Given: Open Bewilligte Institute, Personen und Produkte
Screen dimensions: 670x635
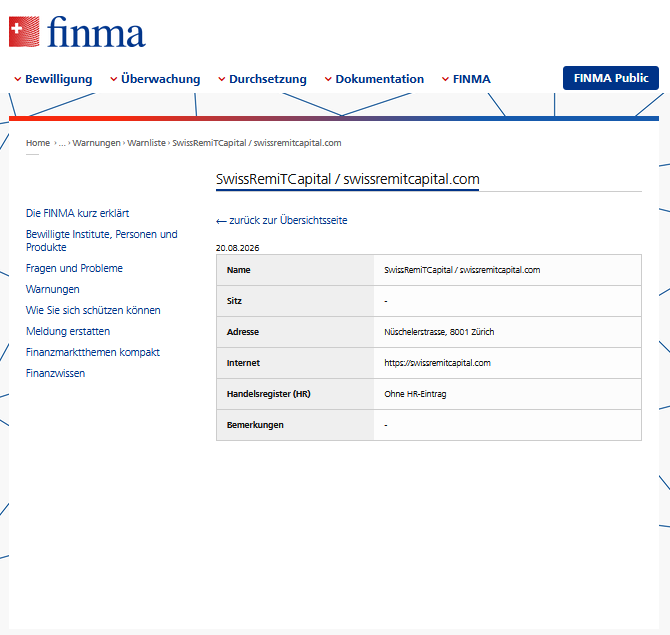Looking at the screenshot, I should (102, 241).
